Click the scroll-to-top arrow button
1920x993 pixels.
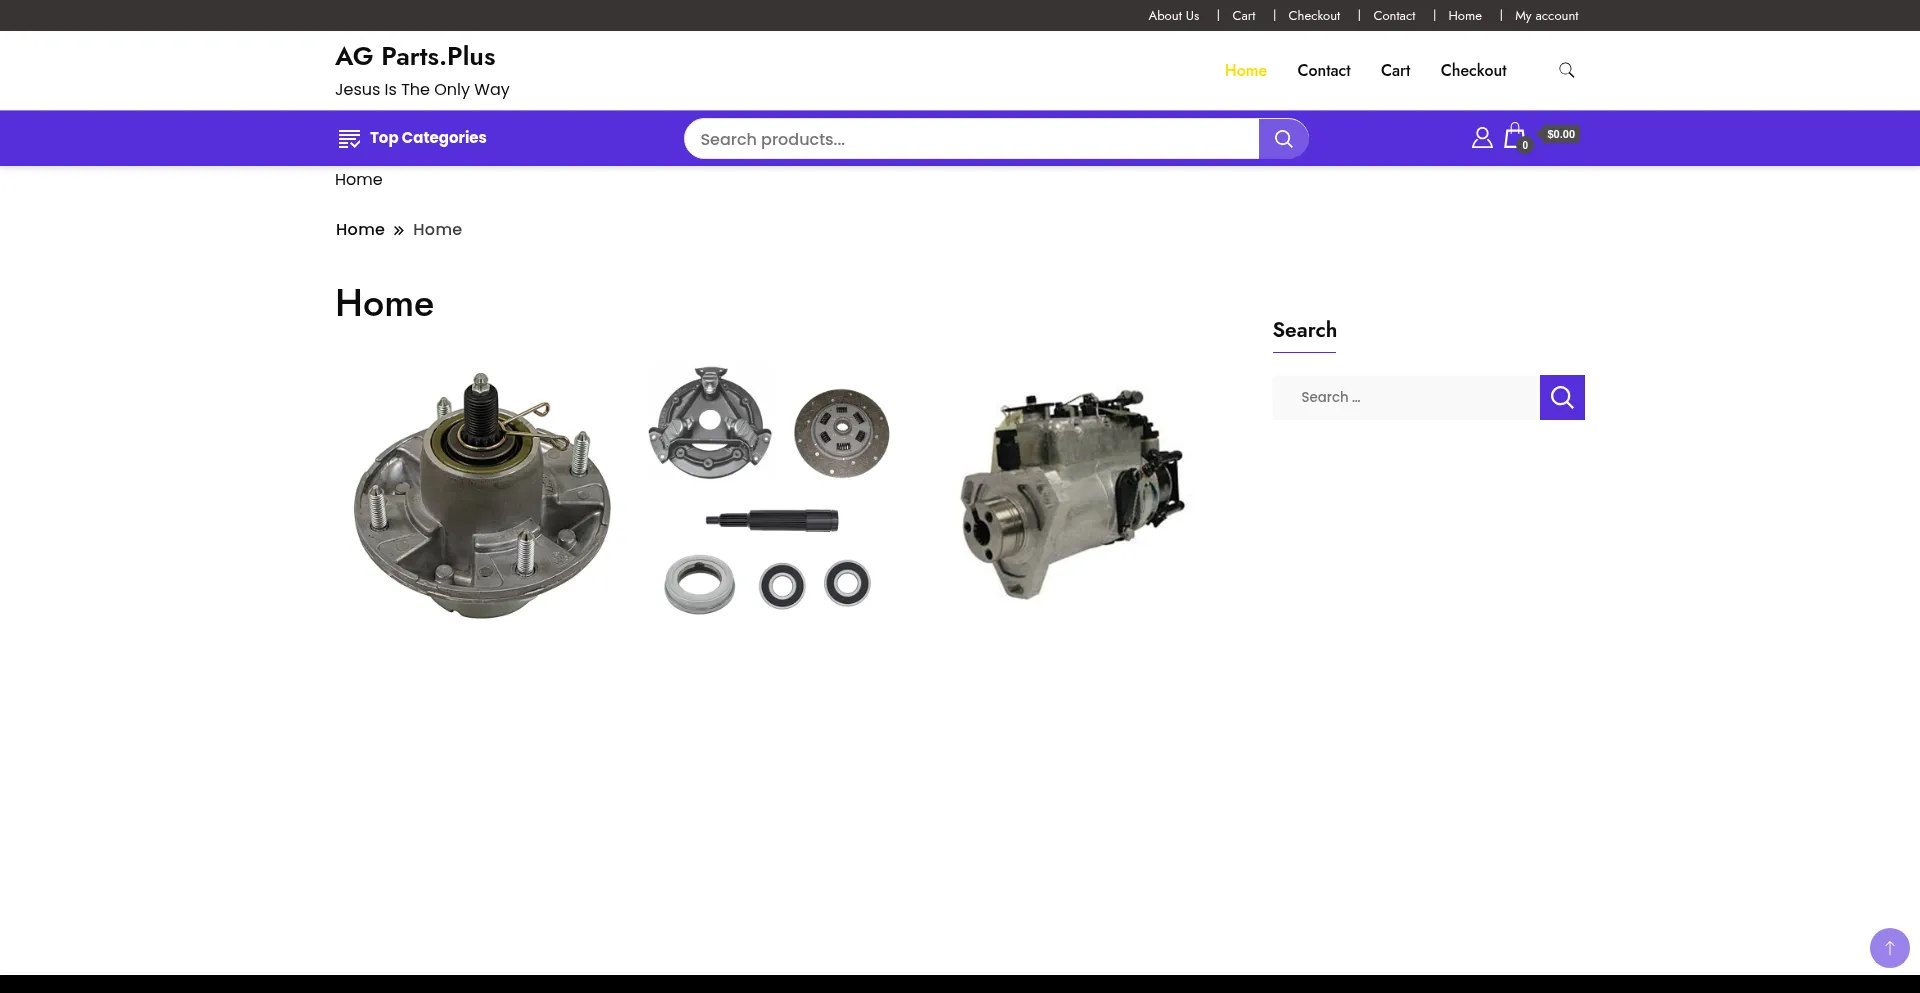tap(1889, 947)
